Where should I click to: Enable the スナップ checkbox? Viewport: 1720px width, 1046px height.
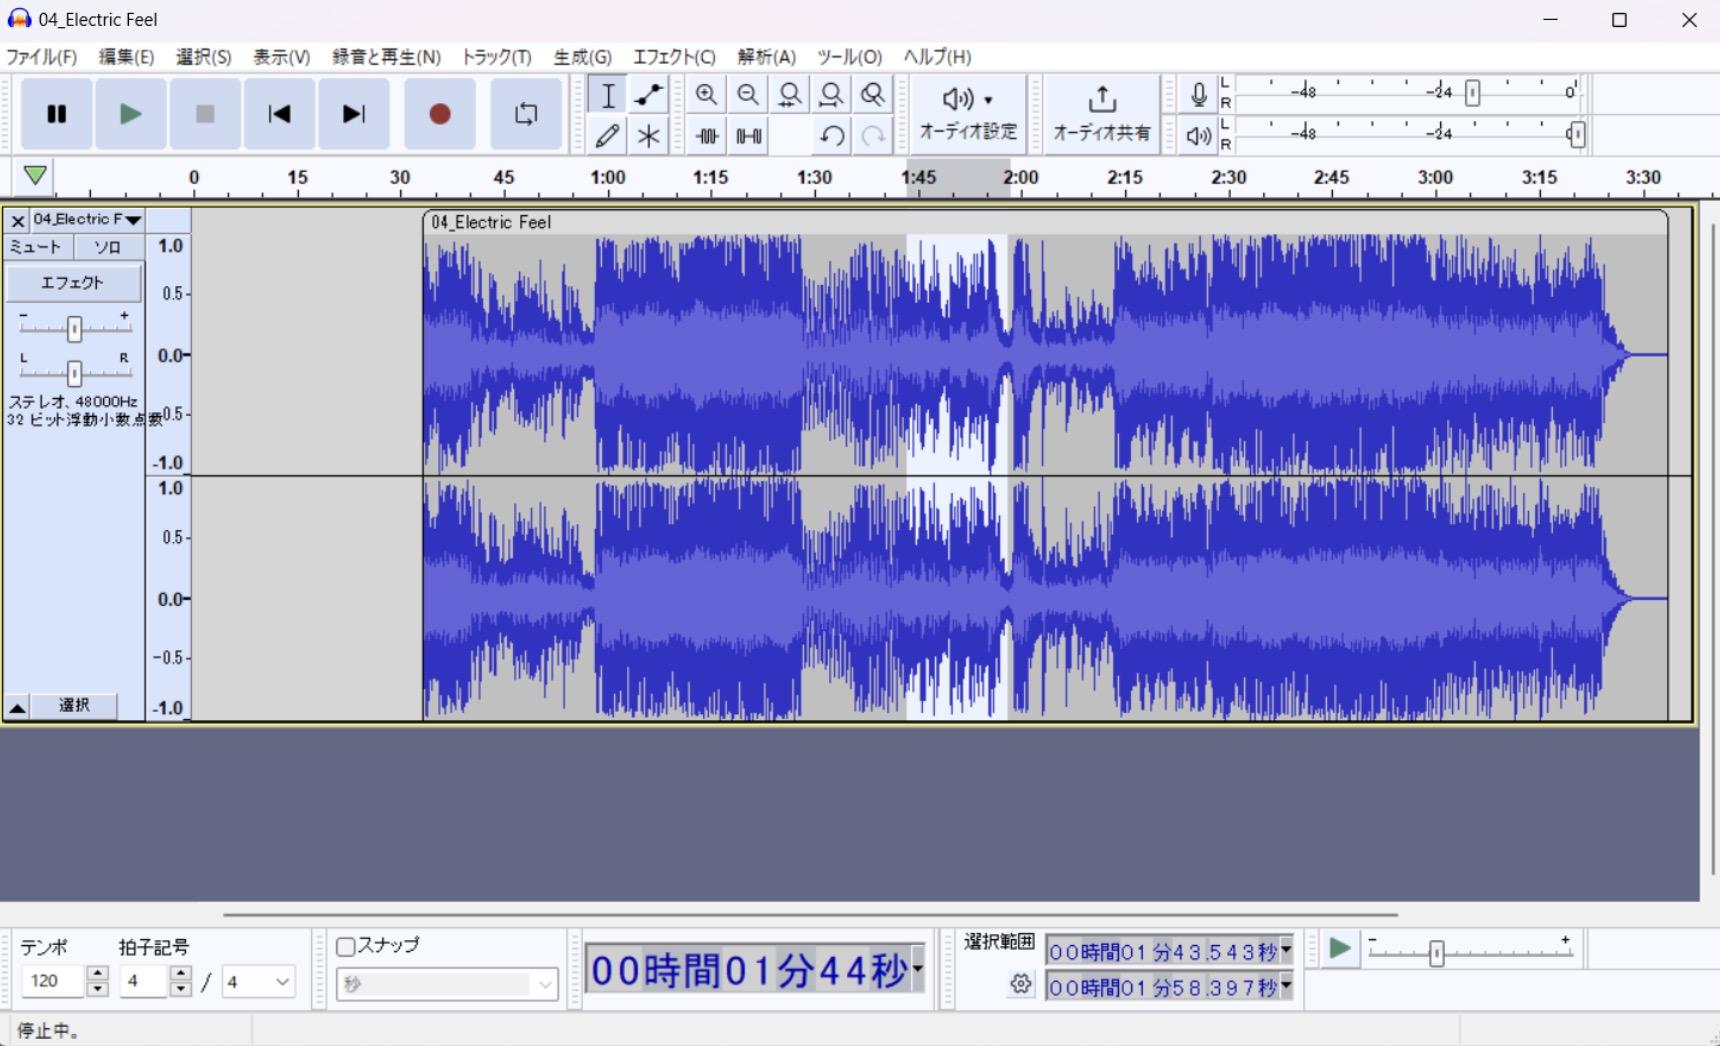pyautogui.click(x=346, y=946)
